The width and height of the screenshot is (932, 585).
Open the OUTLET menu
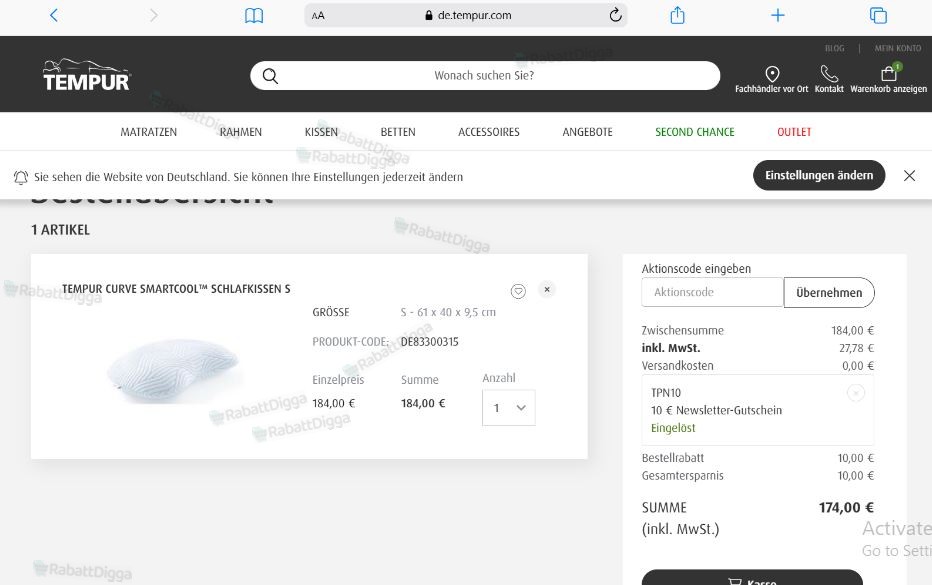[794, 132]
